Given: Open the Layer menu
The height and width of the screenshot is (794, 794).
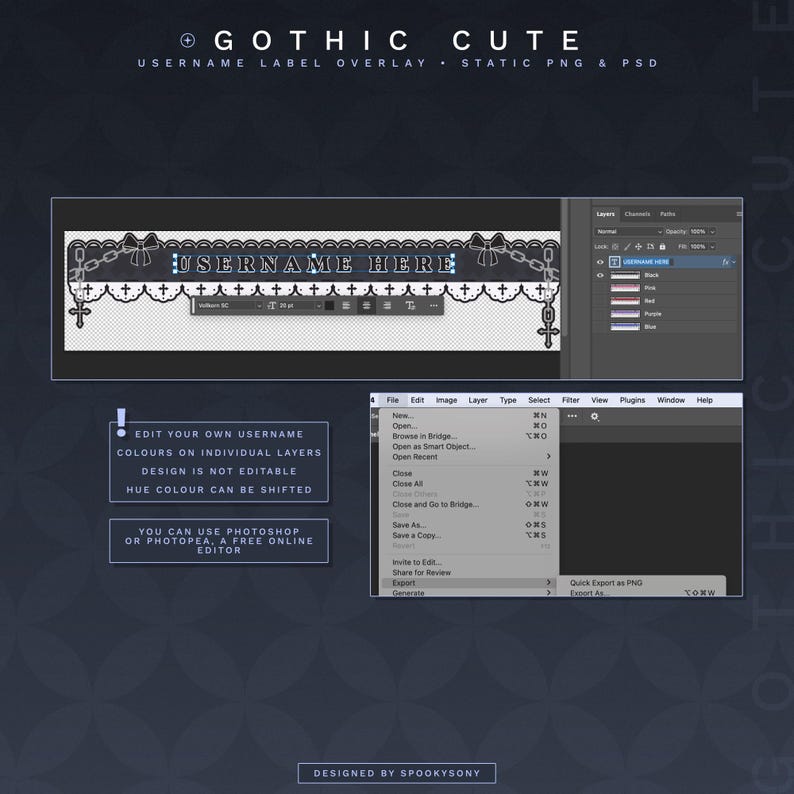Looking at the screenshot, I should click(478, 400).
